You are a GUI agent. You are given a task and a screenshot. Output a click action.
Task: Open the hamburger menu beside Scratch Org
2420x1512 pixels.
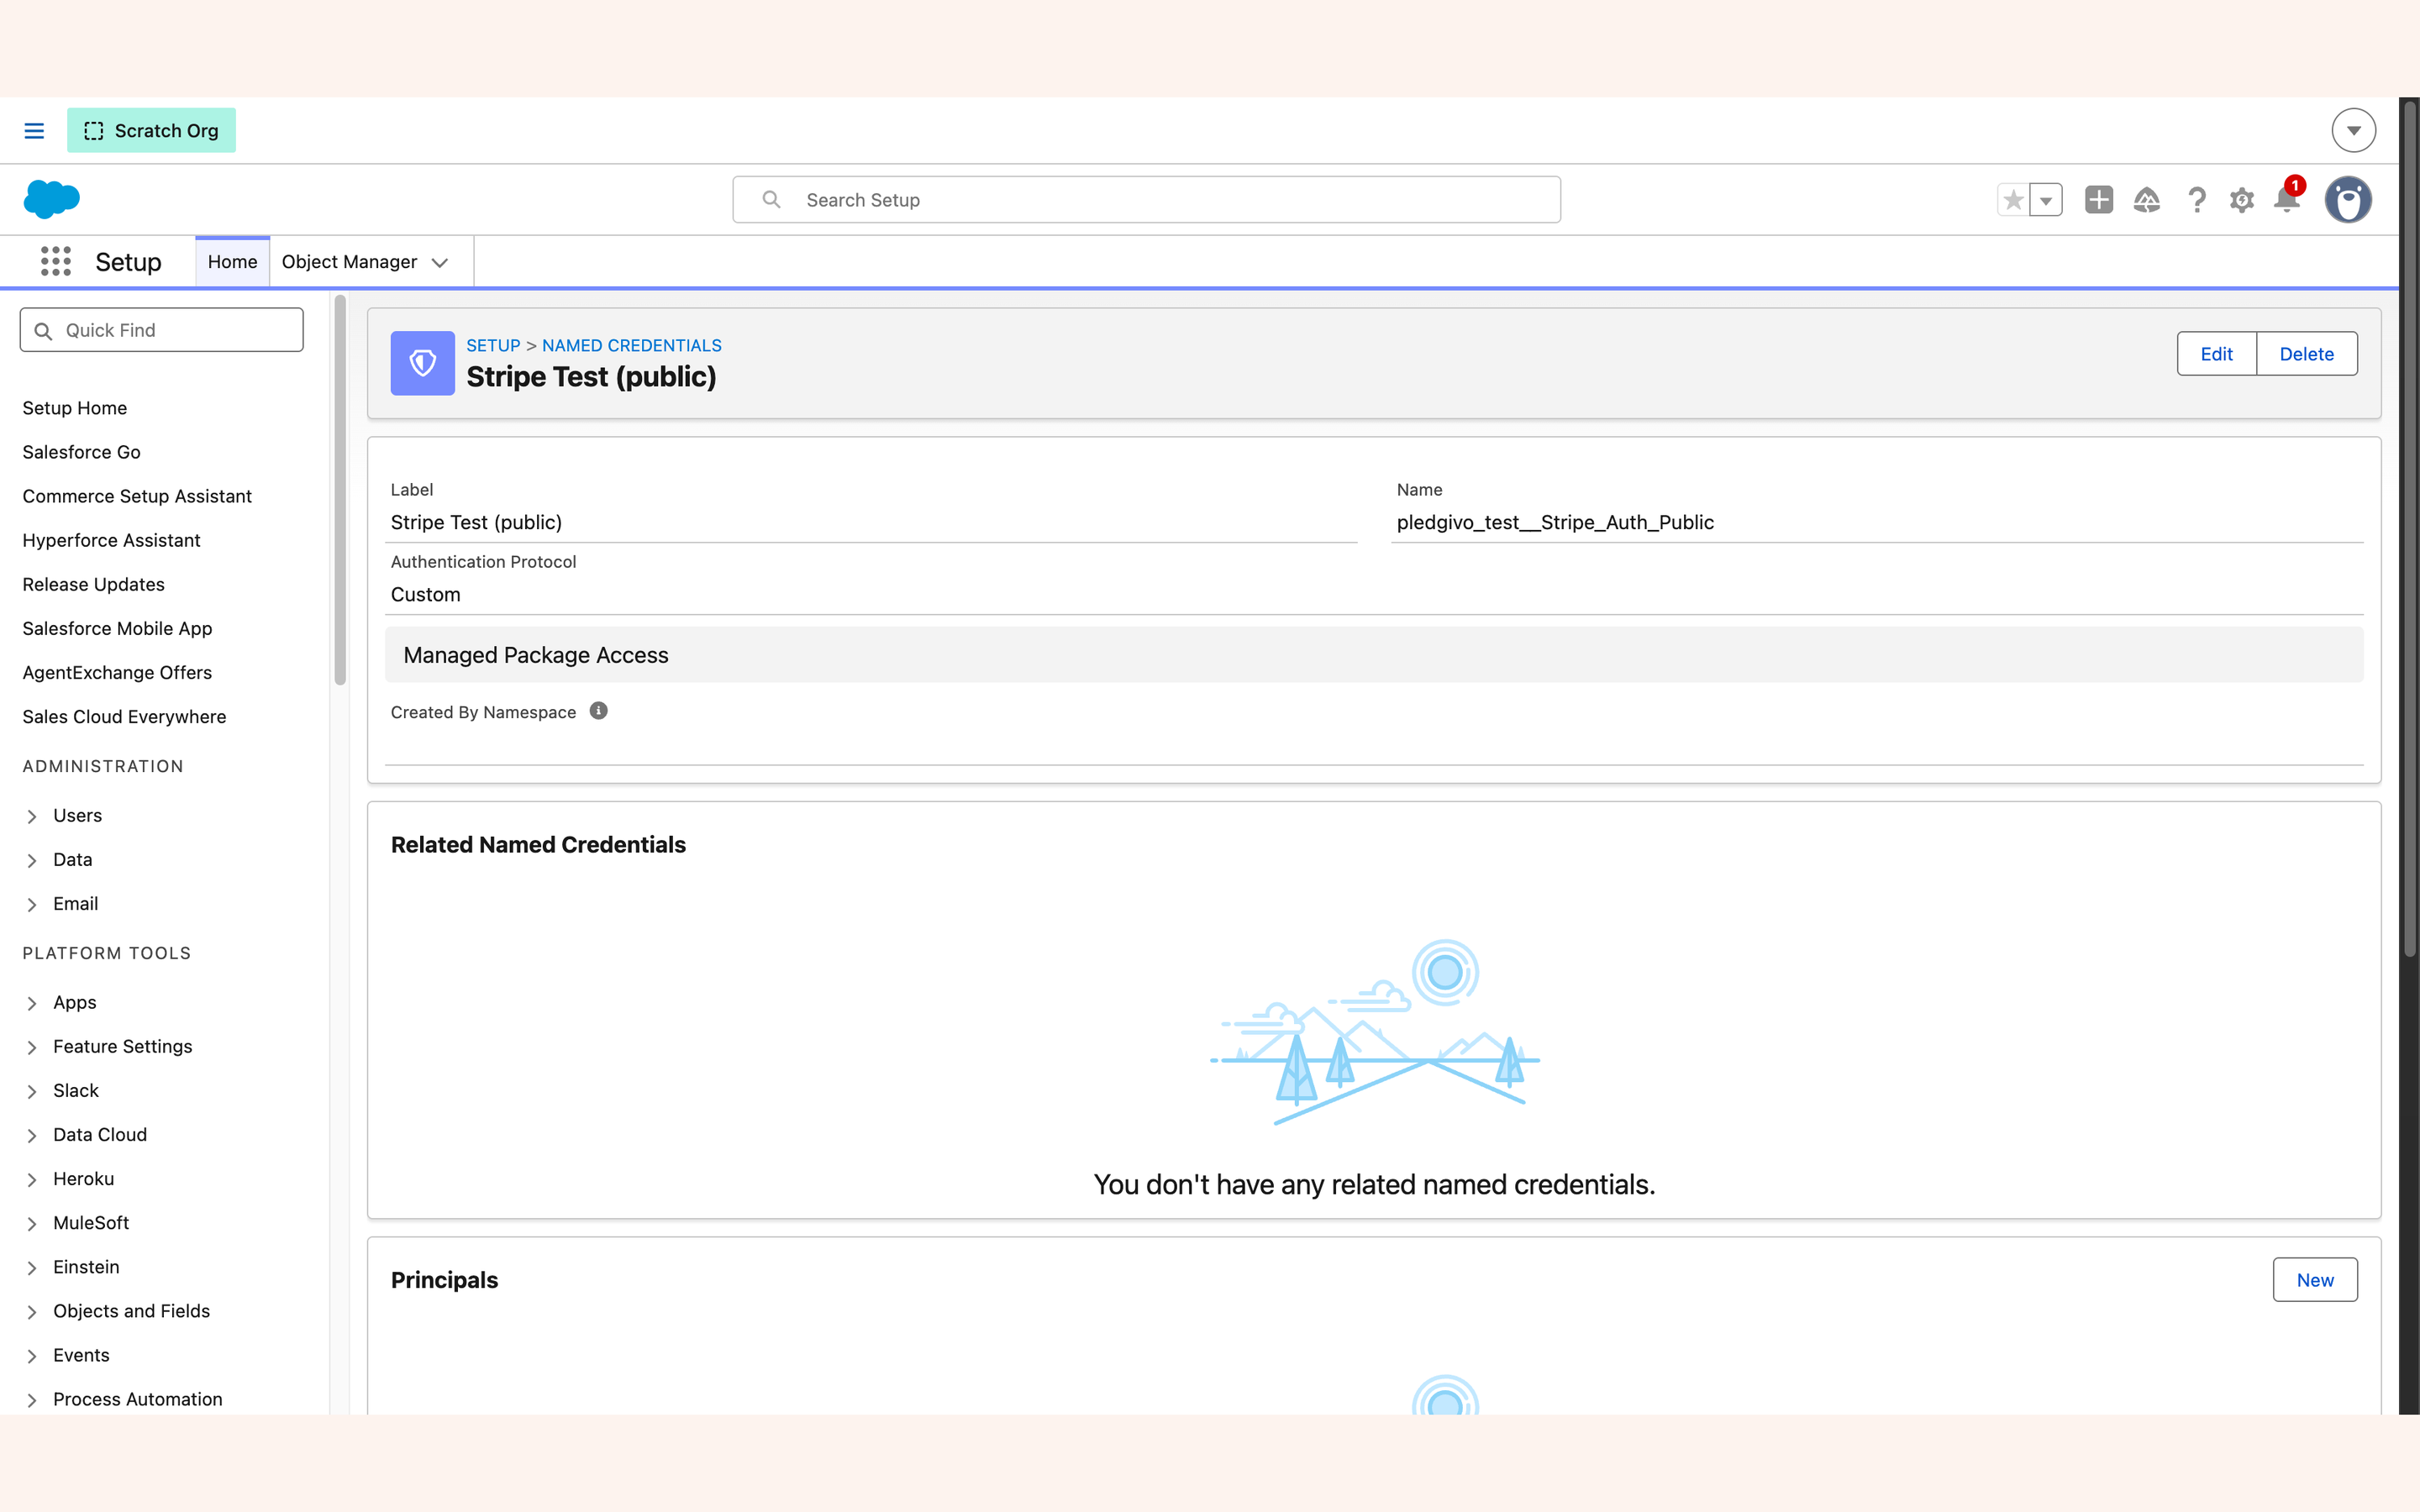[x=34, y=131]
